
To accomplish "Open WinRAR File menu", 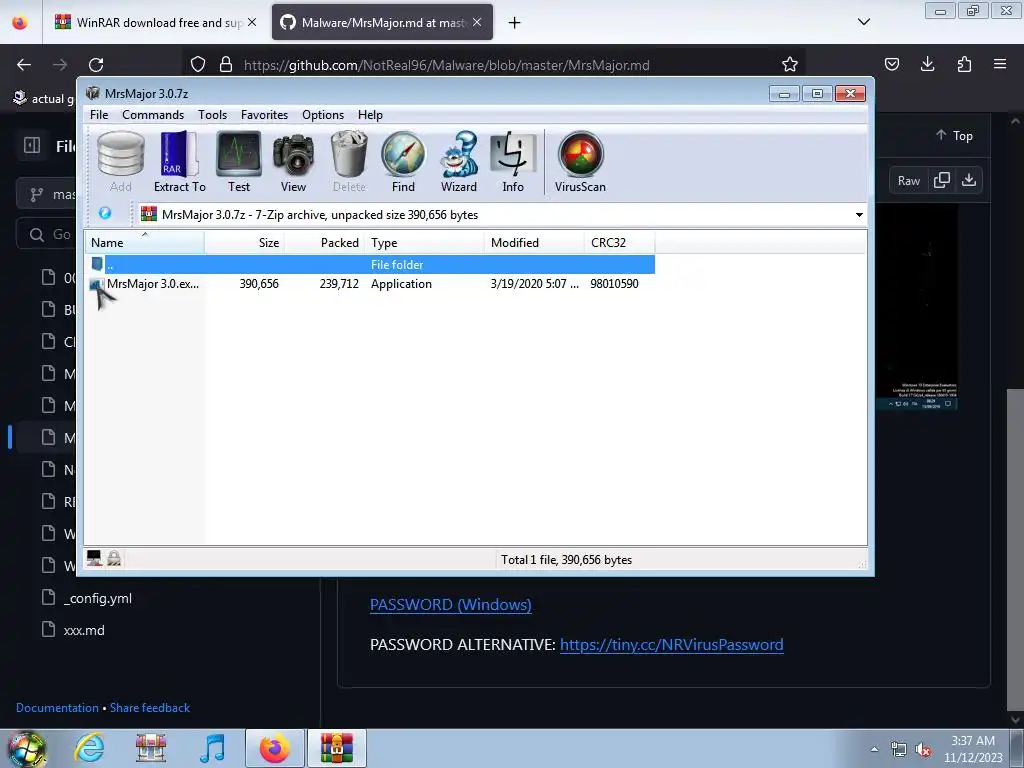I will 99,115.
